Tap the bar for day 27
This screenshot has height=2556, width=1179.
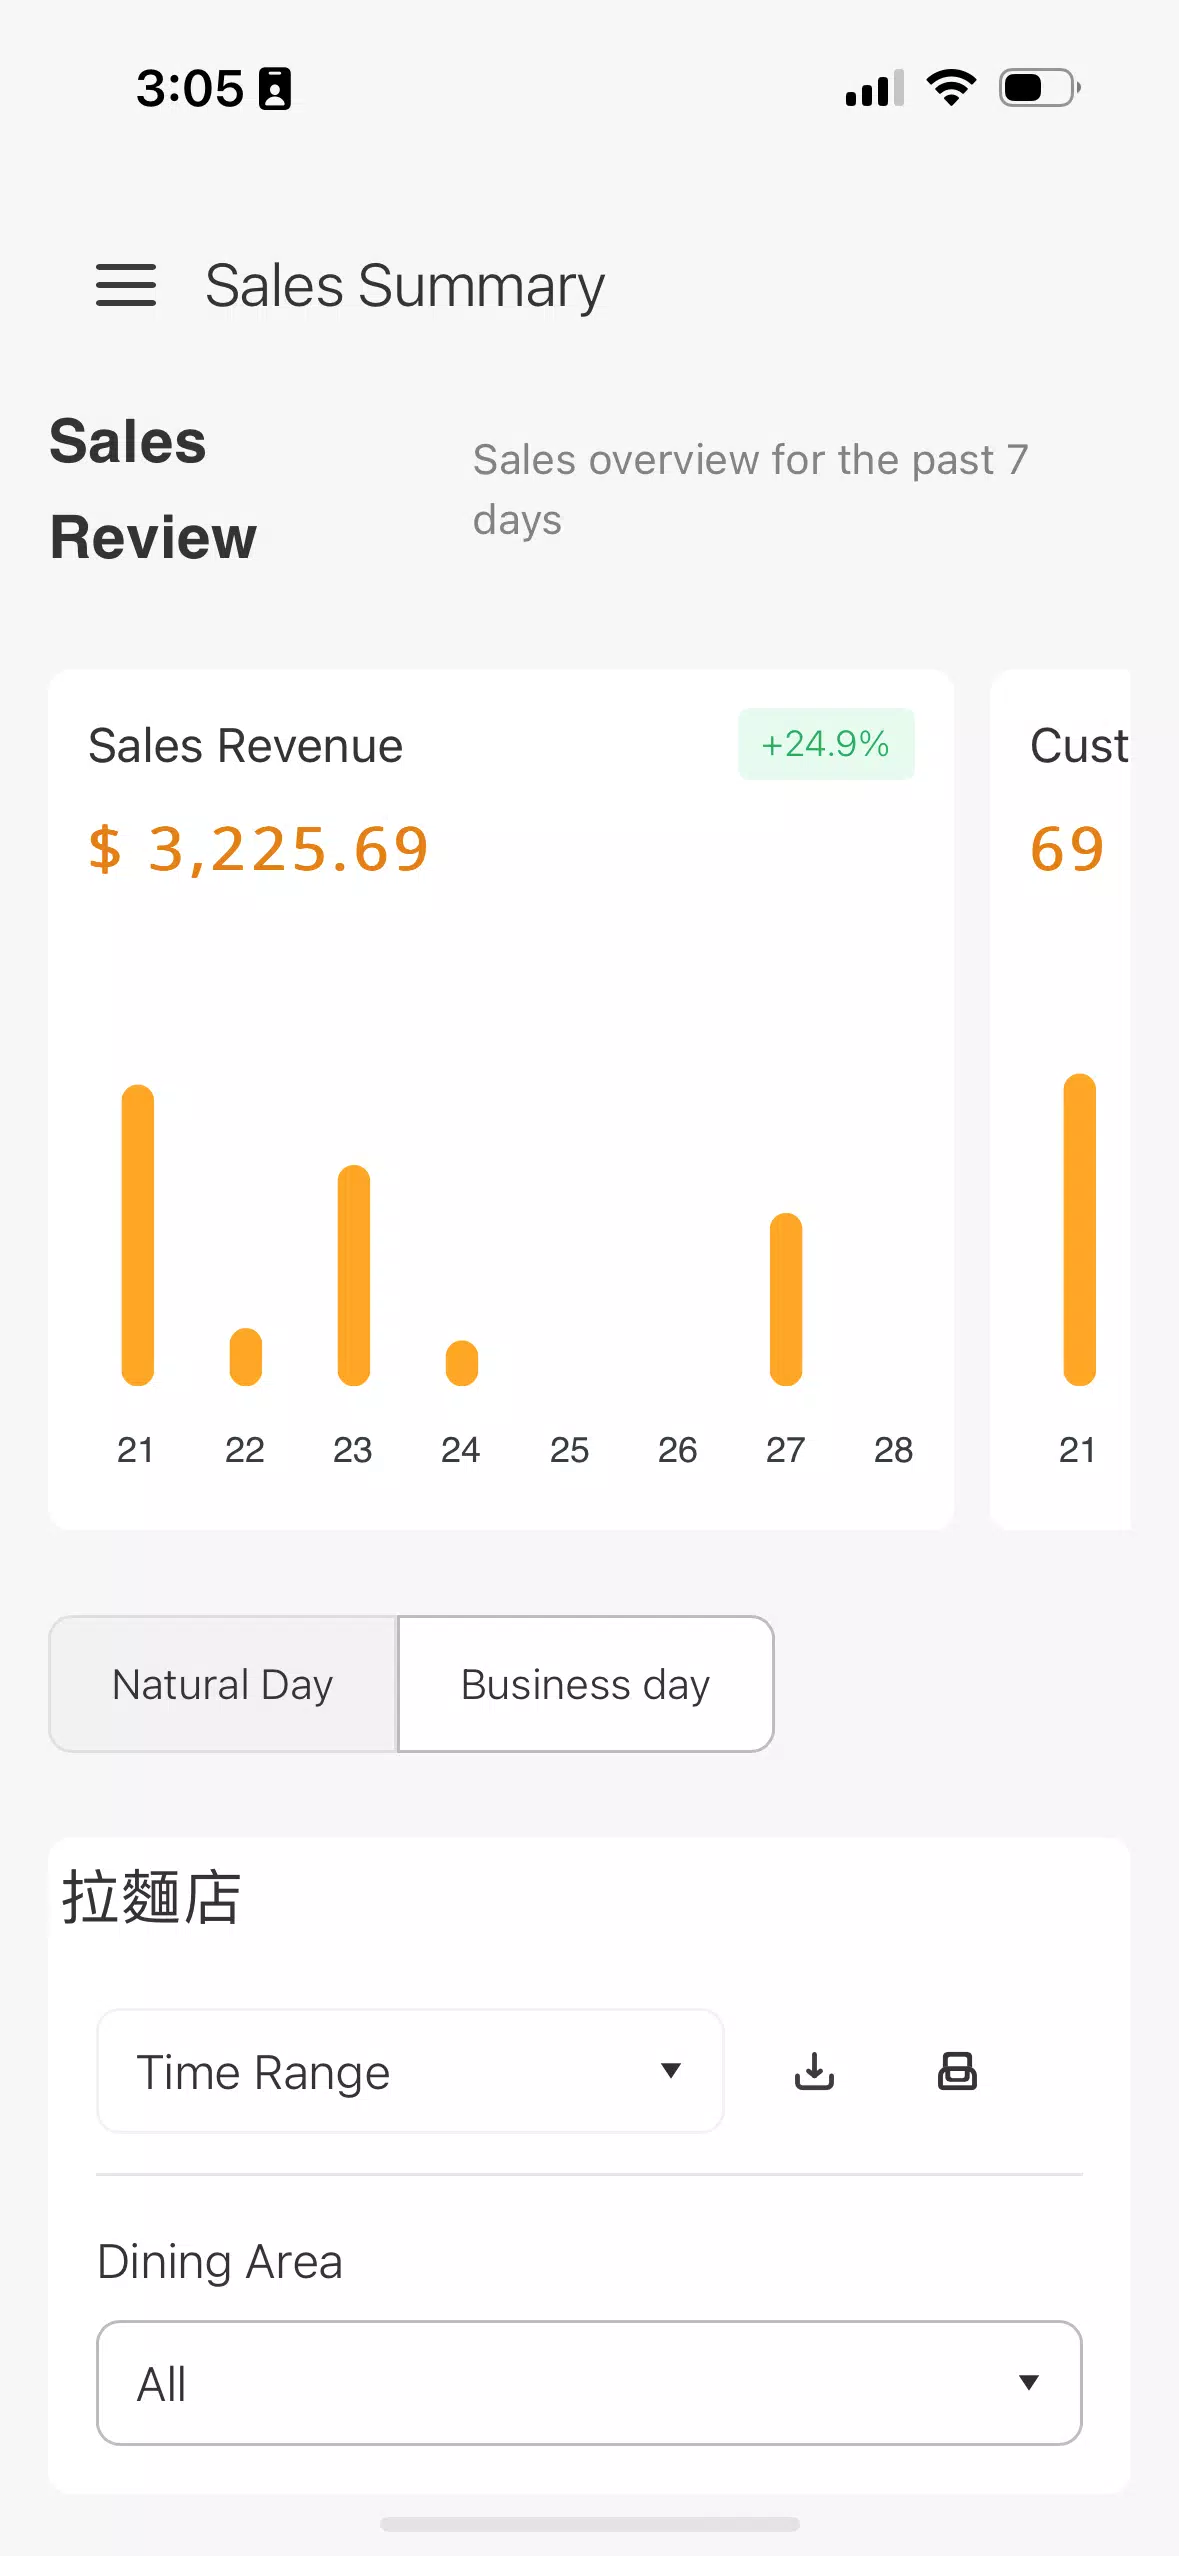click(786, 1299)
